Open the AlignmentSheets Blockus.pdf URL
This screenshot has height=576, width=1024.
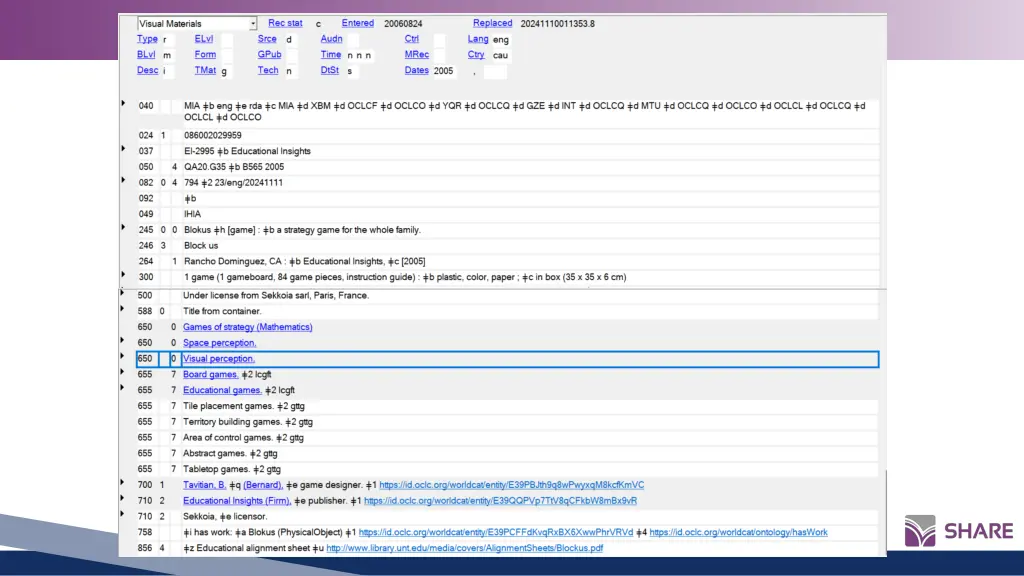click(x=464, y=548)
